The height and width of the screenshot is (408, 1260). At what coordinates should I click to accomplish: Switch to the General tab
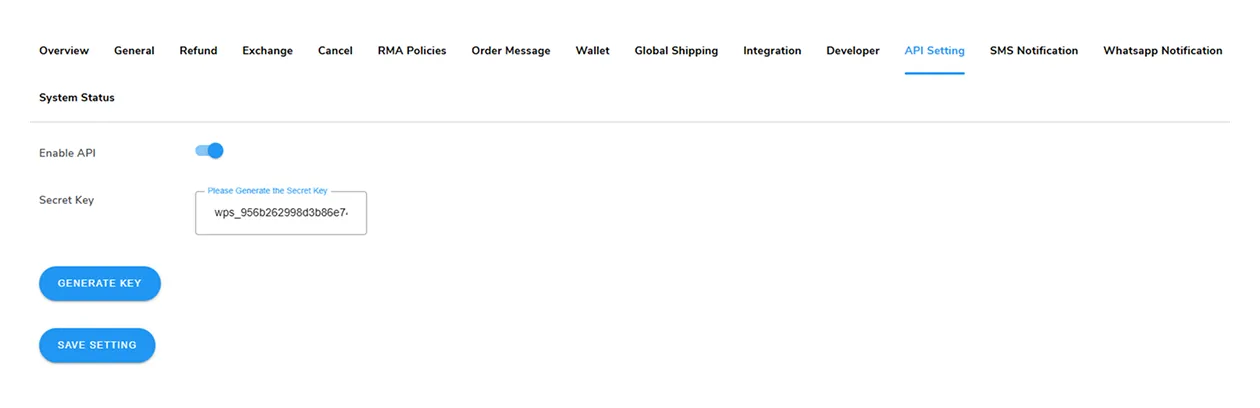[x=134, y=51]
